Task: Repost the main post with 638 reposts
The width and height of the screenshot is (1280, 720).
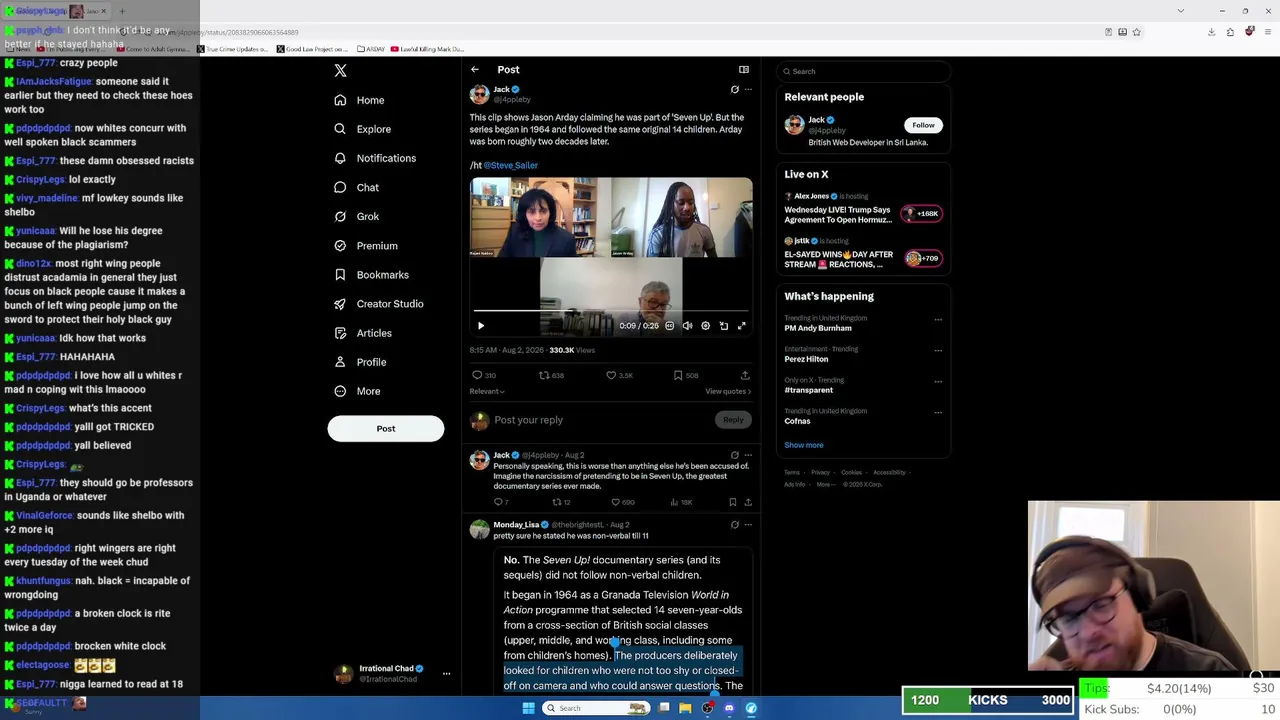Action: (x=552, y=375)
